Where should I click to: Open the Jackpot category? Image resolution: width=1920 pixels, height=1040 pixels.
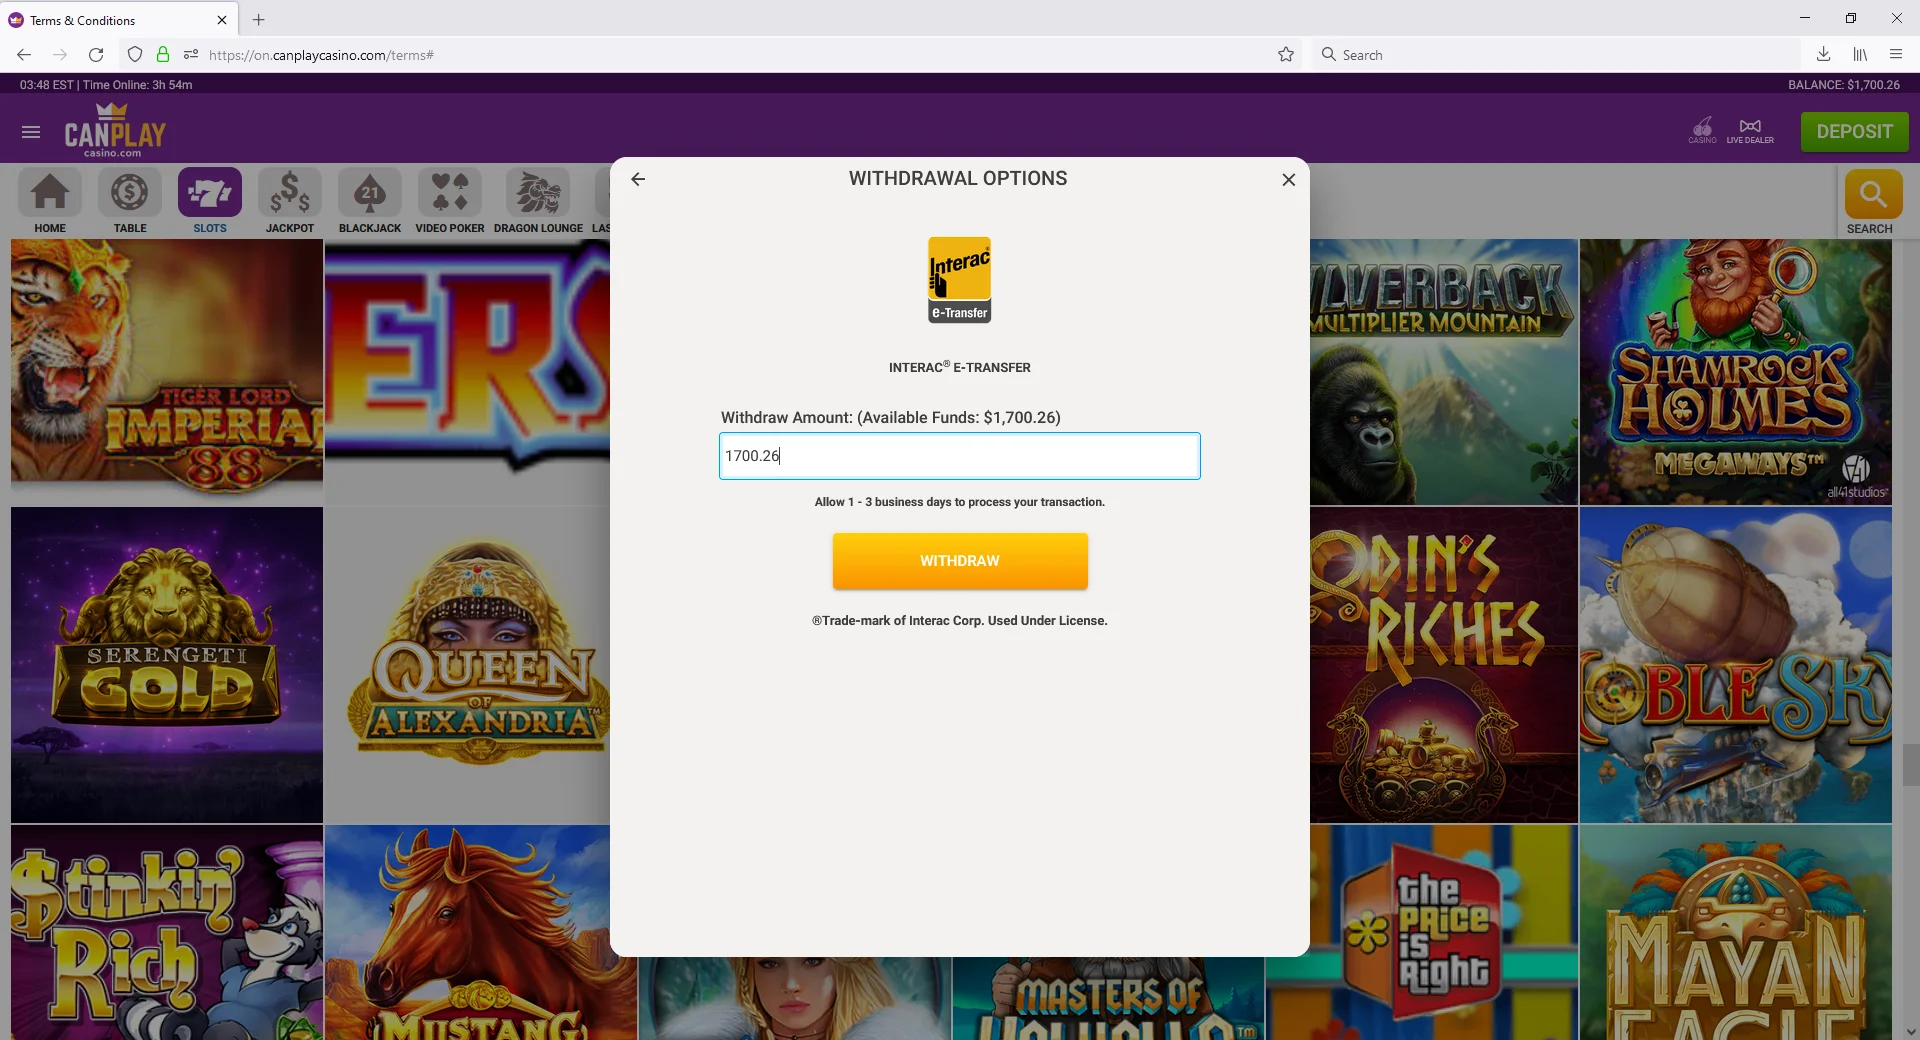(290, 201)
